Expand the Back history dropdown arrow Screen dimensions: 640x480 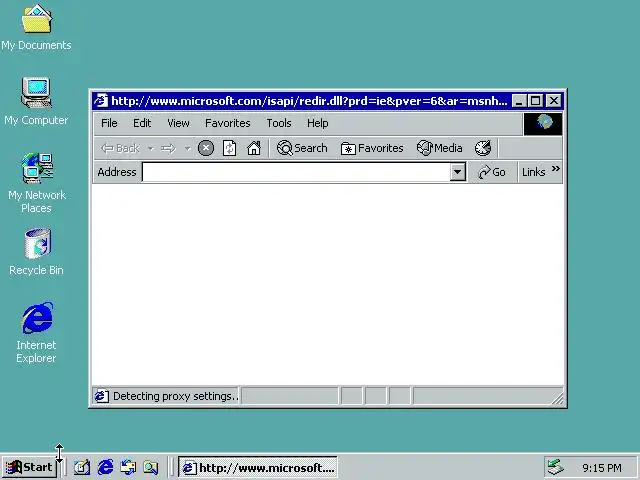point(151,148)
